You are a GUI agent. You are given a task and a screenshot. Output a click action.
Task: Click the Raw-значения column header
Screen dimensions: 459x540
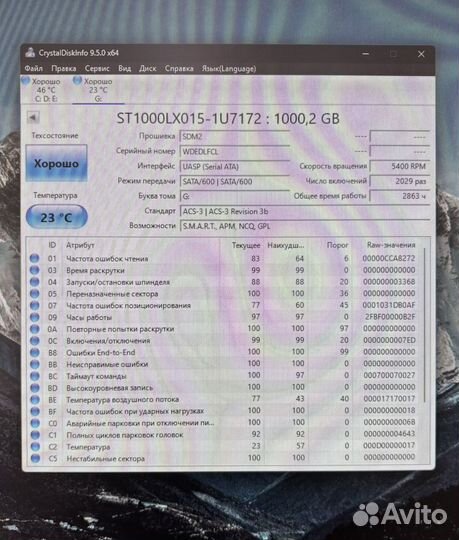click(391, 245)
